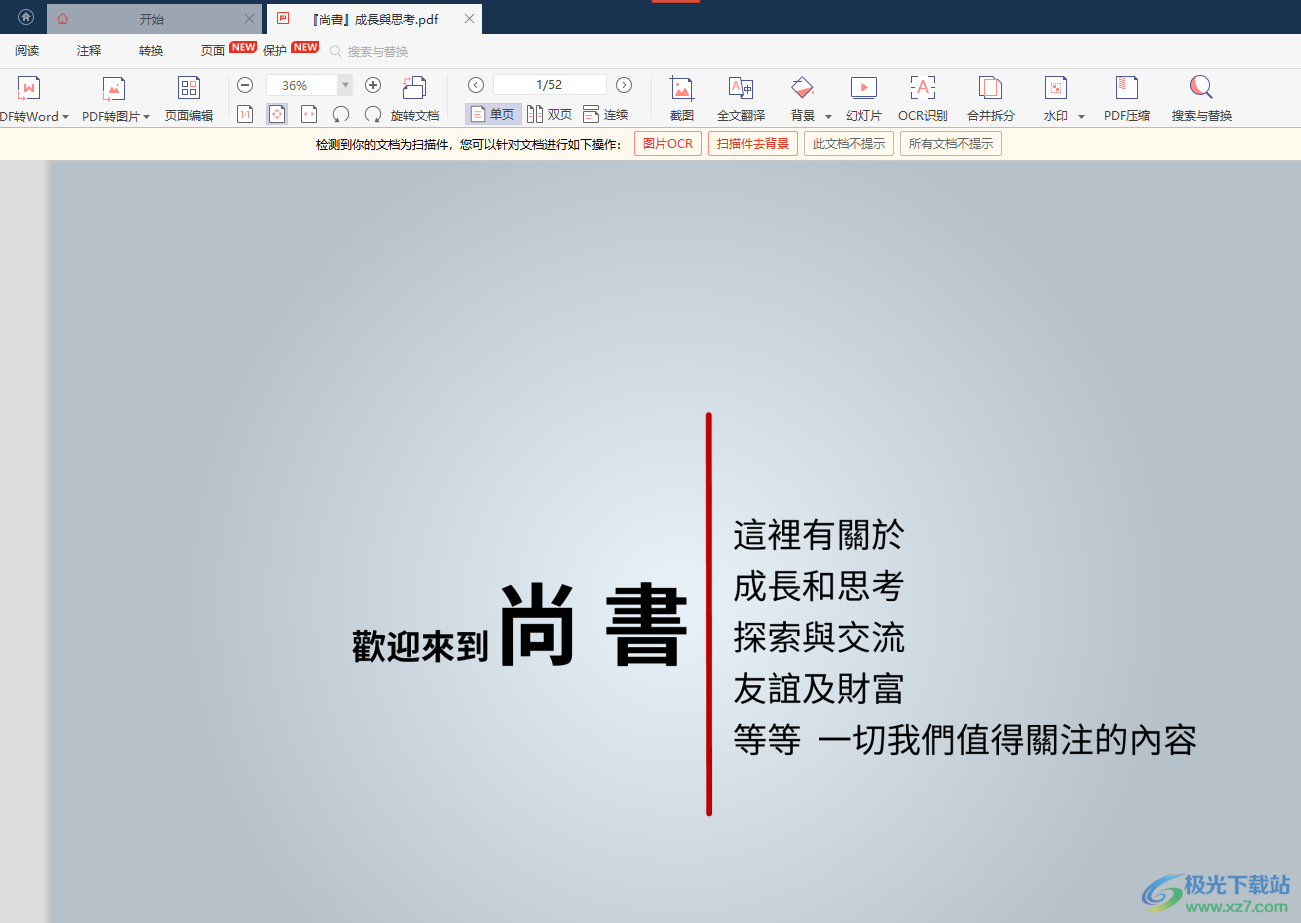Image resolution: width=1301 pixels, height=923 pixels.
Task: Click the home icon in title bar
Action: [26, 17]
